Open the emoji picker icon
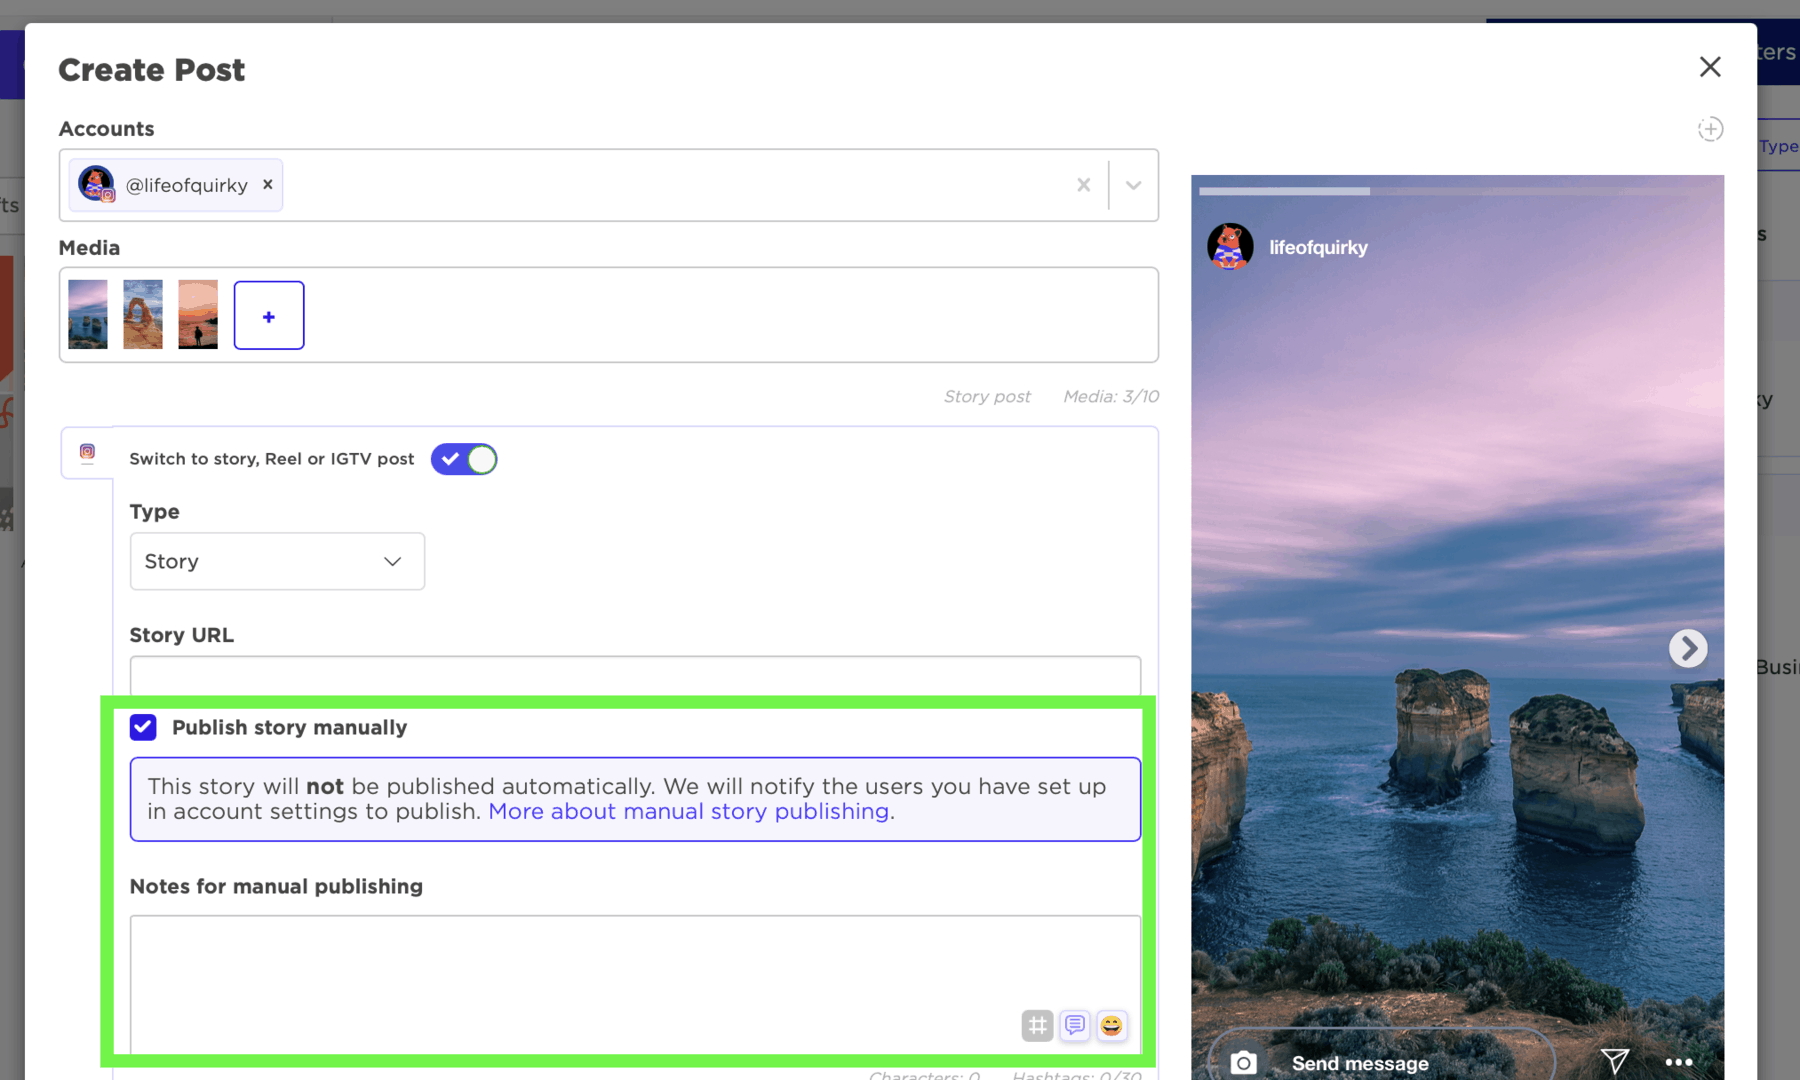Viewport: 1800px width, 1080px height. click(x=1111, y=1025)
